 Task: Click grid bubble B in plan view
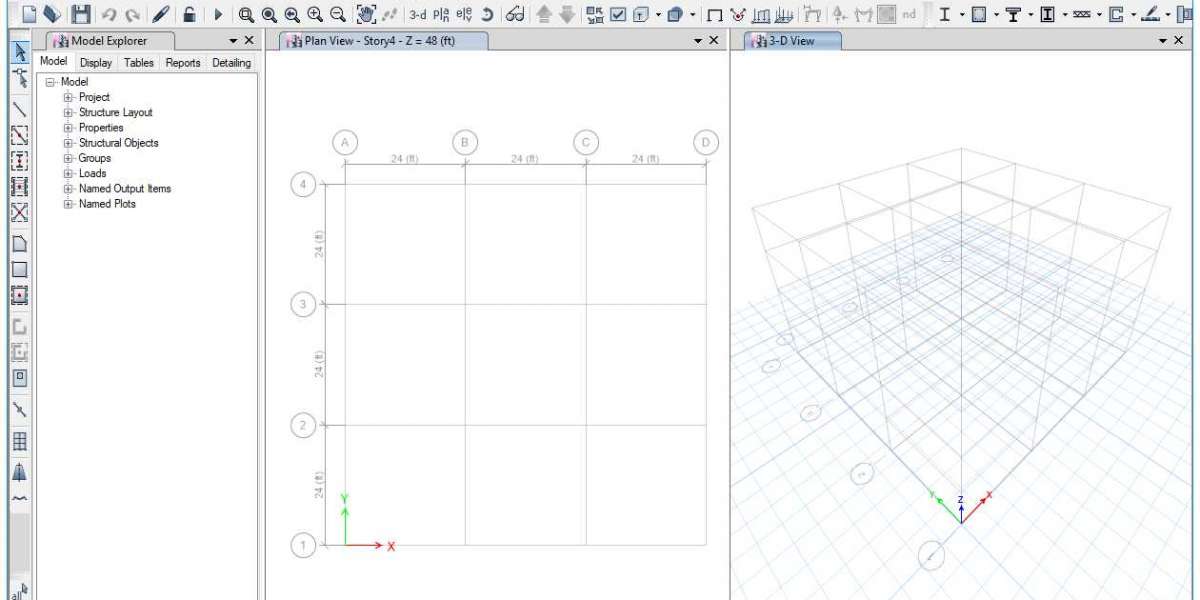pos(464,142)
